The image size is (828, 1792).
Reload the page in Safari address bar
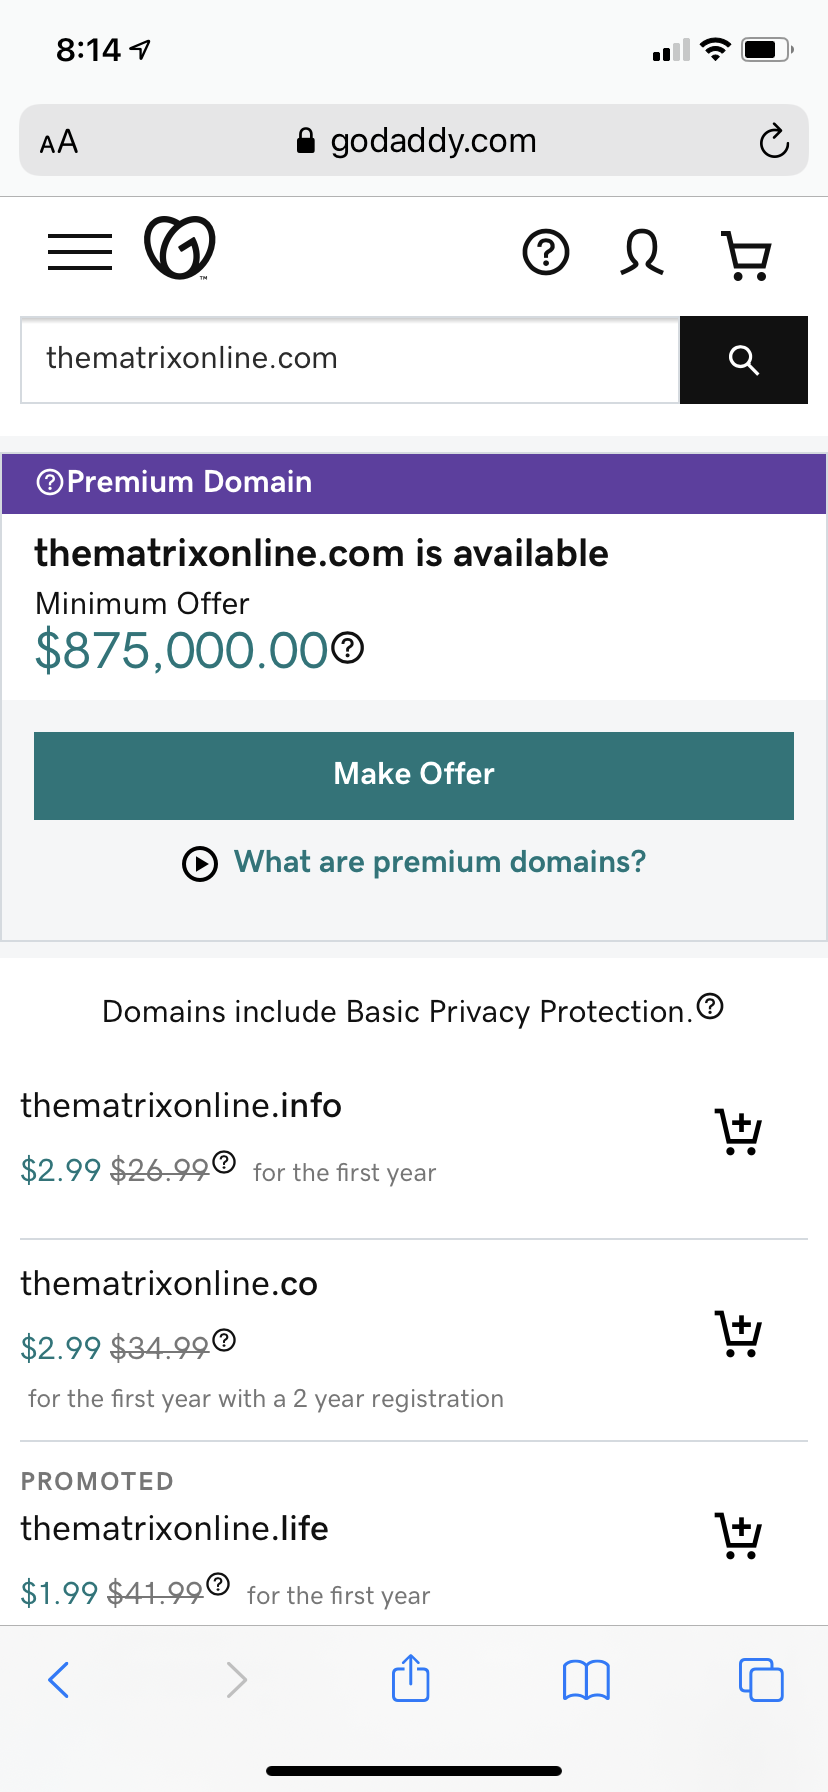(x=773, y=141)
